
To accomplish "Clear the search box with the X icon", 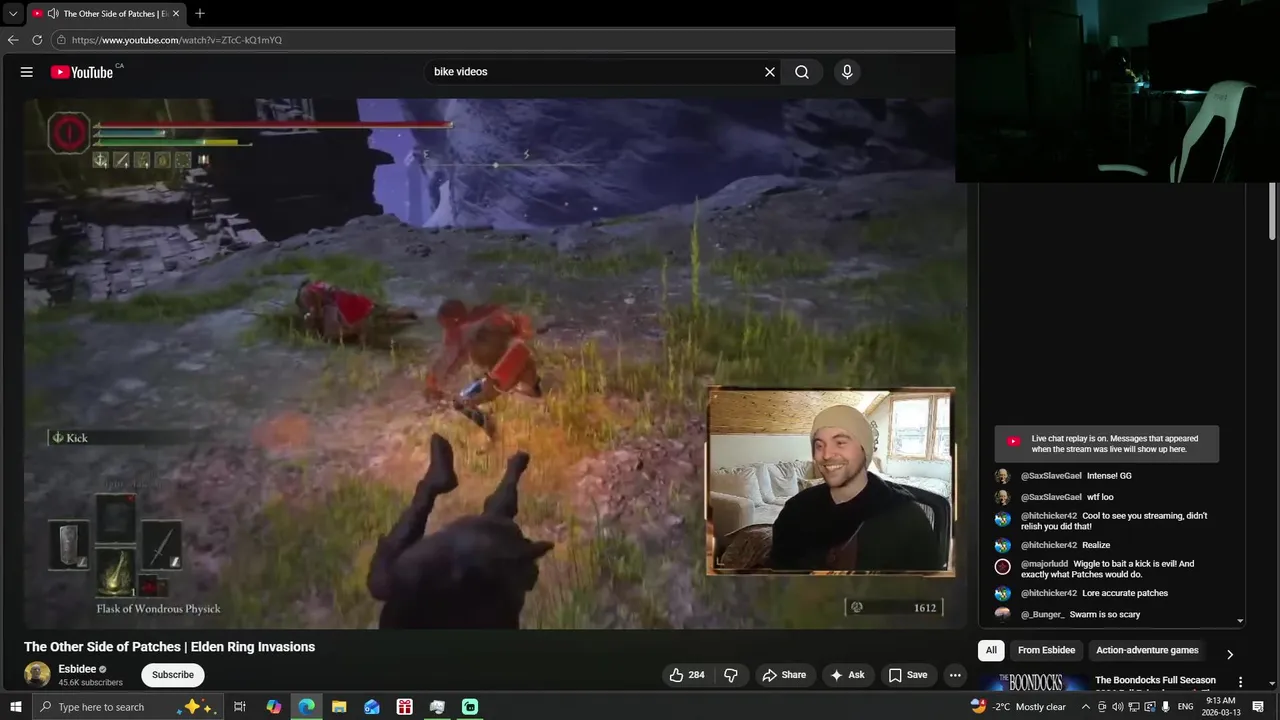I will click(x=770, y=72).
